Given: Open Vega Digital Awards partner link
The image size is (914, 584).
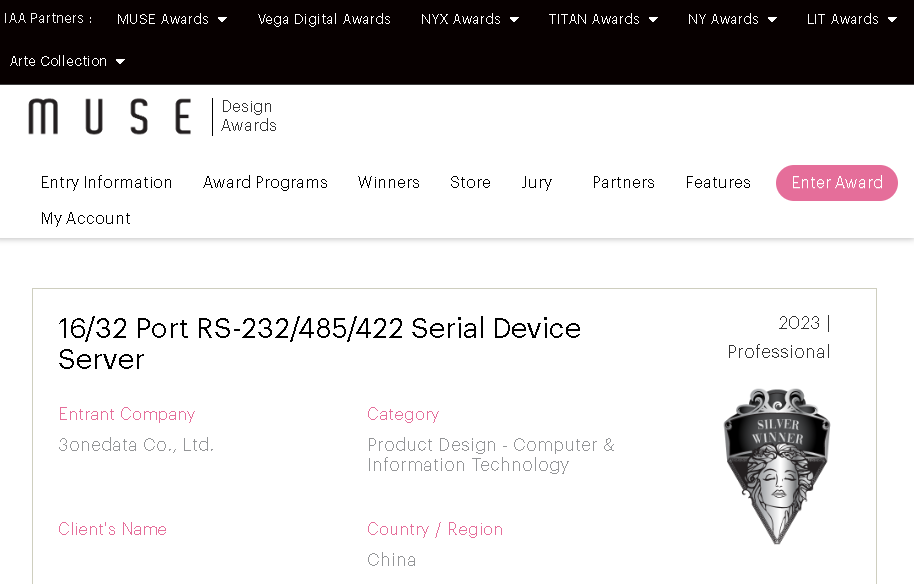Looking at the screenshot, I should pos(324,19).
